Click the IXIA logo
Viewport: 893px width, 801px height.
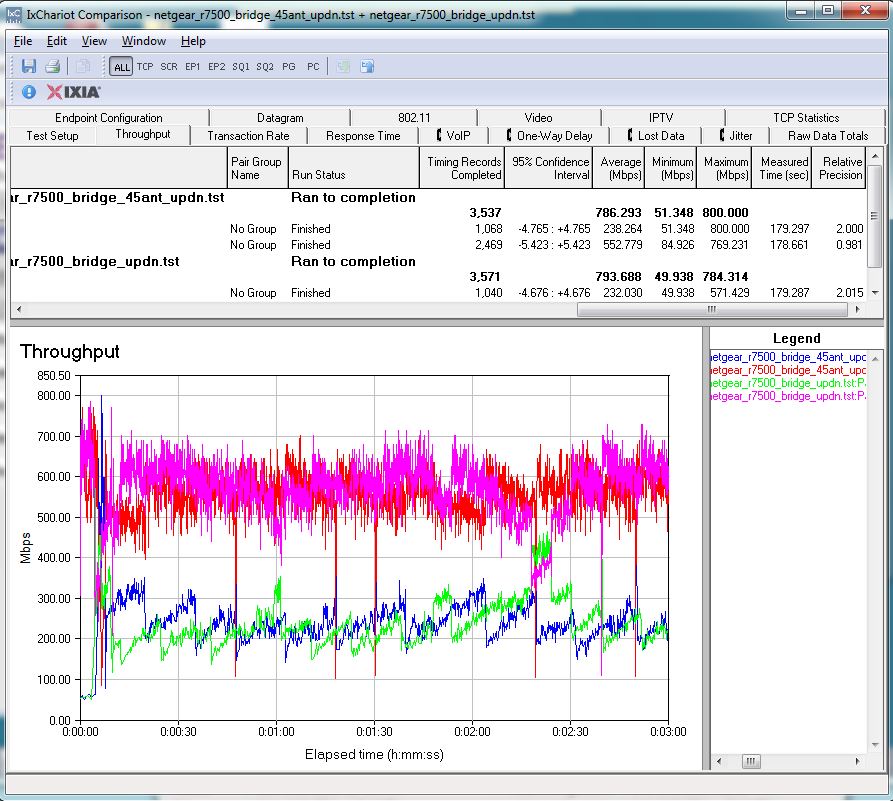point(73,92)
